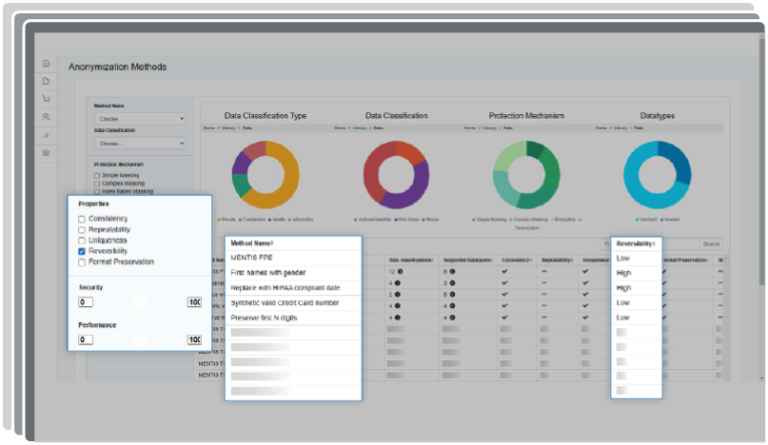Open the settings gear sidebar icon
This screenshot has width=768, height=445.
click(x=46, y=152)
